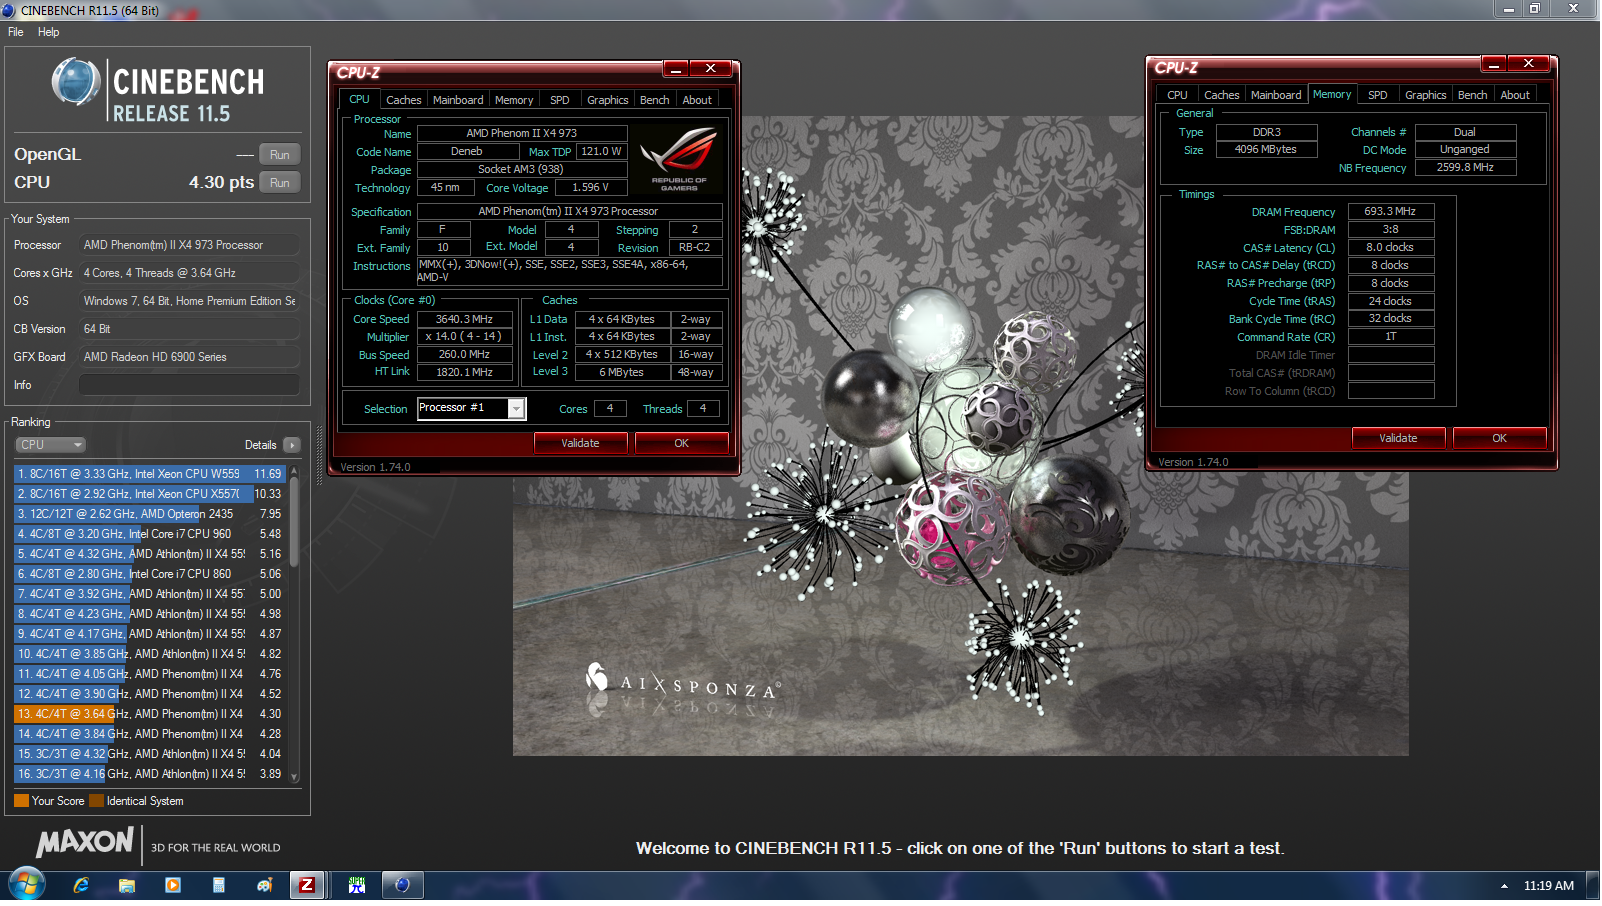Viewport: 1602px width, 906px height.
Task: Switch to Bench tab in right CPU-Z
Action: (x=1472, y=95)
